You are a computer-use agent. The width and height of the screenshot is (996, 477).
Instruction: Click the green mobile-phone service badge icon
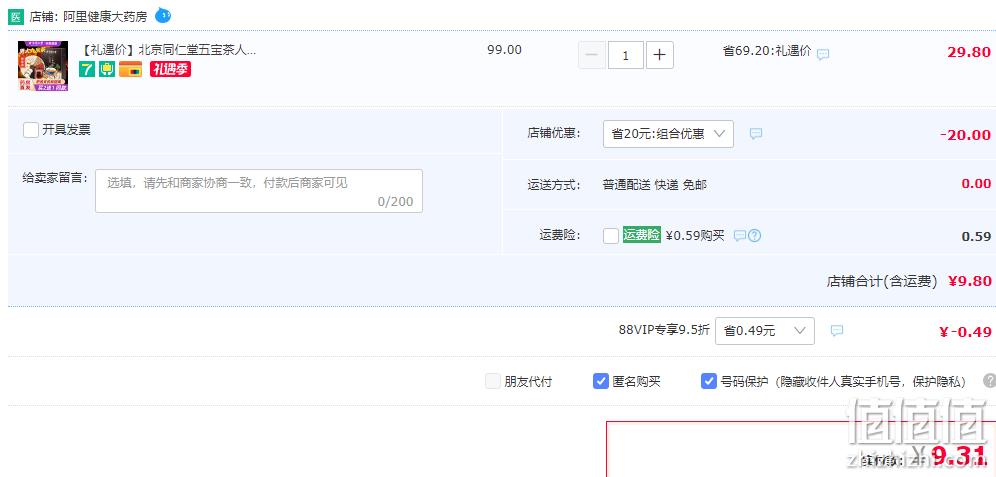tap(107, 69)
